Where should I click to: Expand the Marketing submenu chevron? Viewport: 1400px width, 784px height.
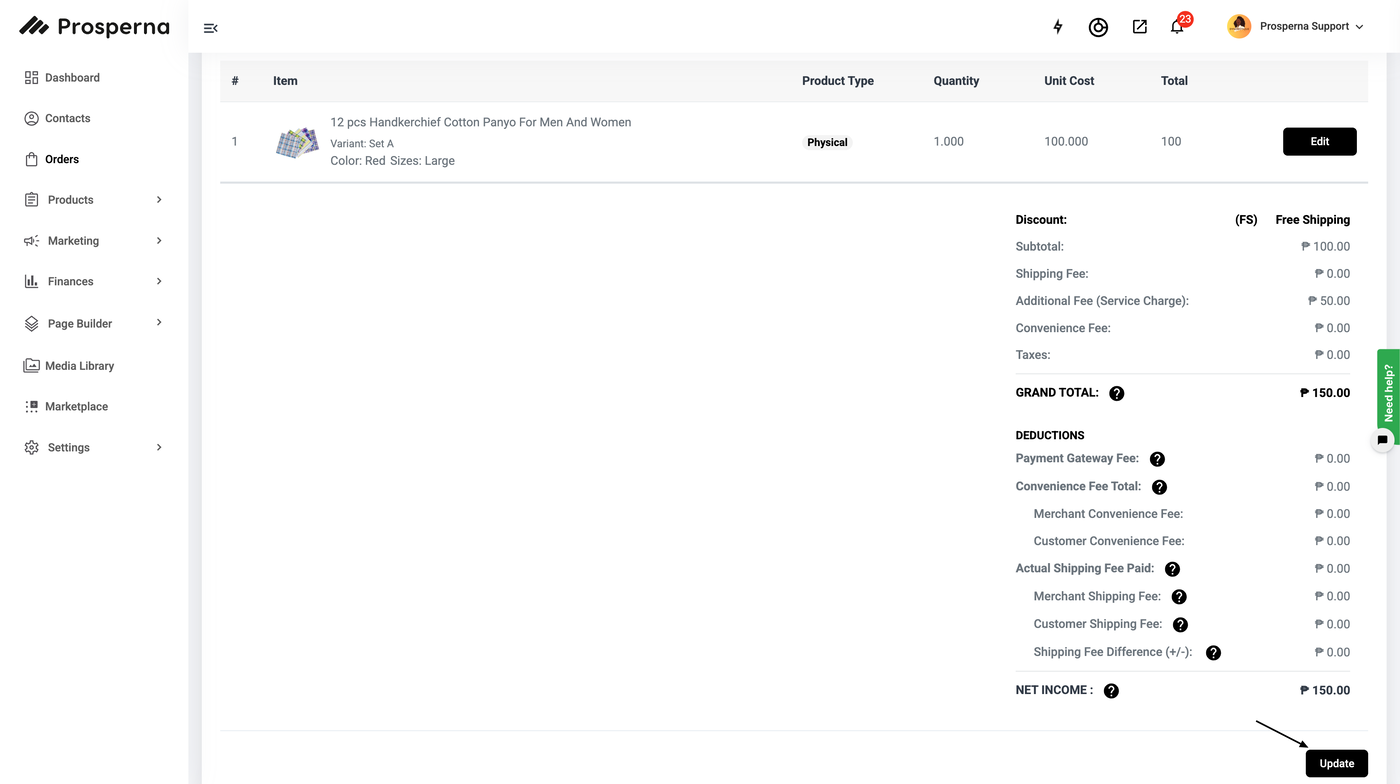click(x=159, y=241)
